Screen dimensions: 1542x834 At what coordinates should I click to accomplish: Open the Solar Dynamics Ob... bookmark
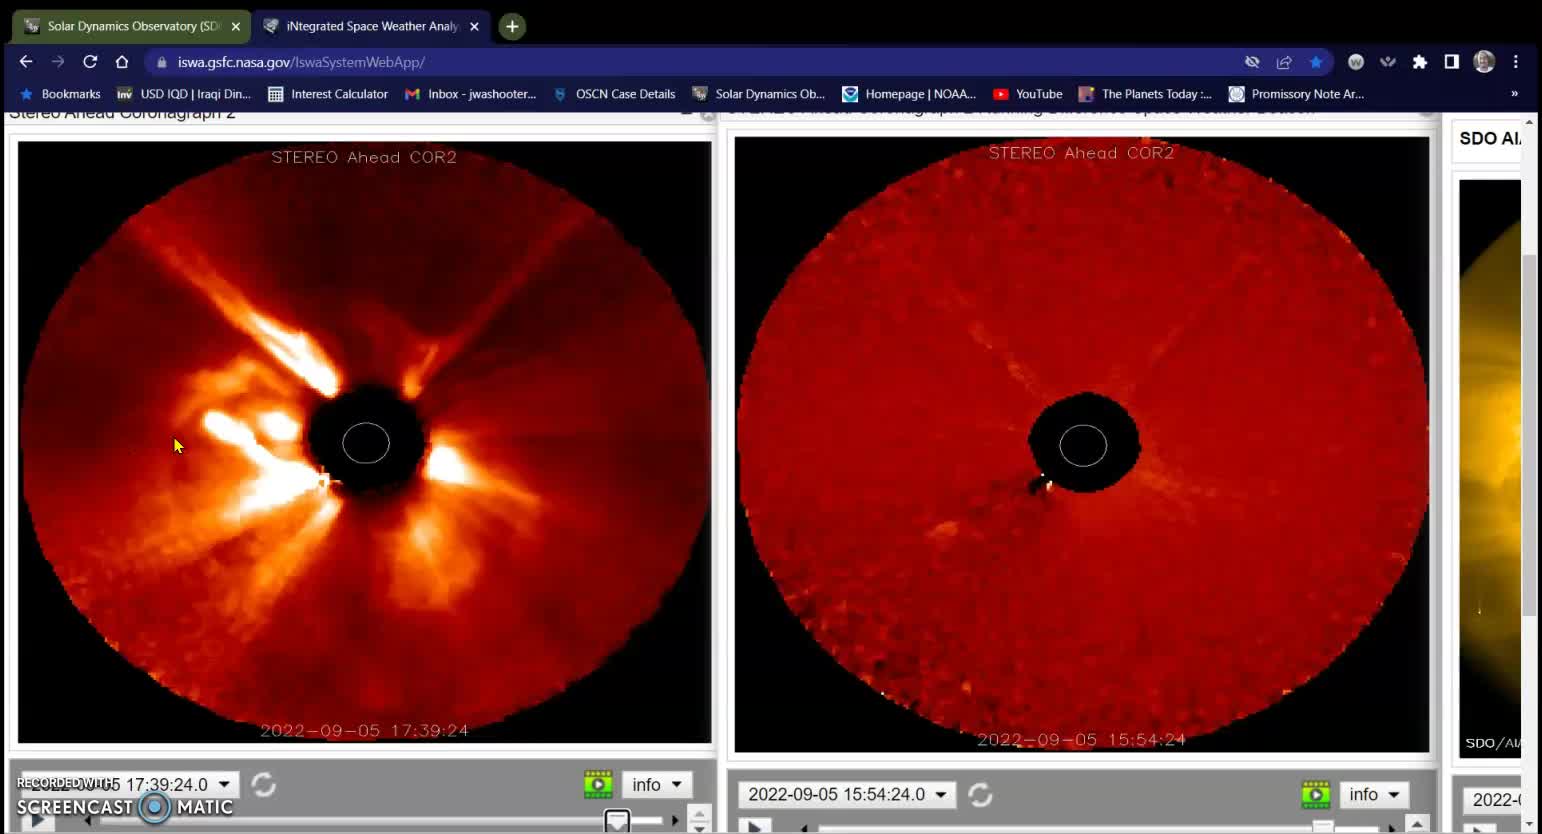tap(759, 94)
